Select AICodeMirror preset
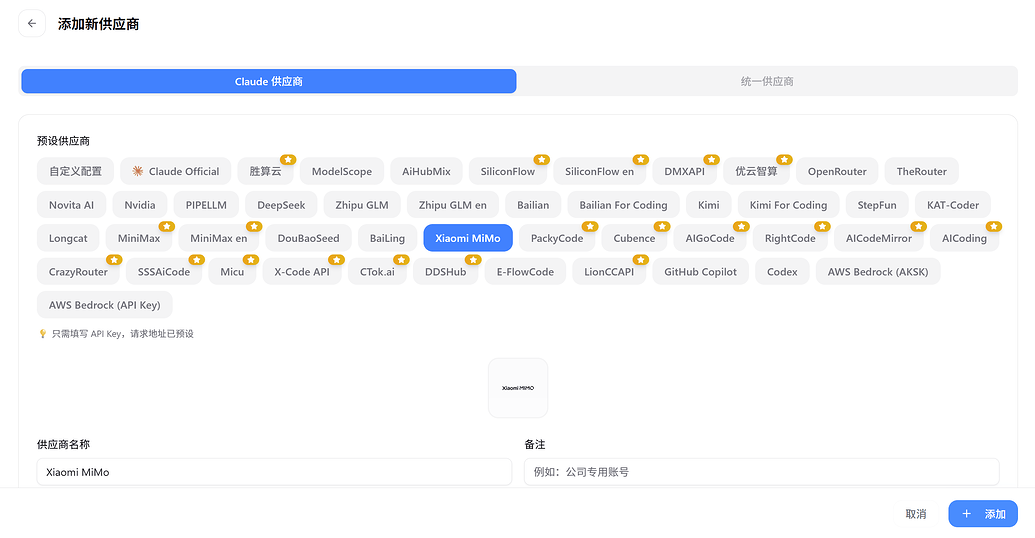Viewport: 1035px width, 538px height. 879,238
